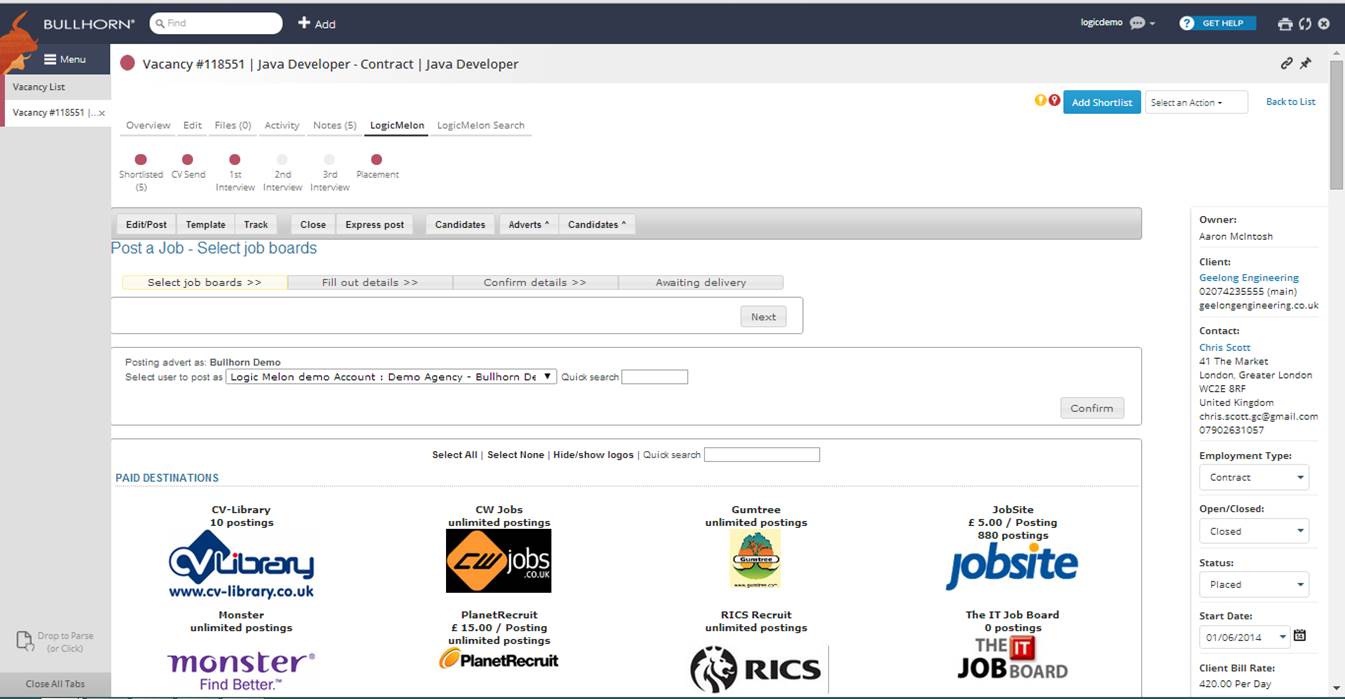Expand the Select user to post as dropdown
Screen dimensions: 1345x699
coord(391,377)
